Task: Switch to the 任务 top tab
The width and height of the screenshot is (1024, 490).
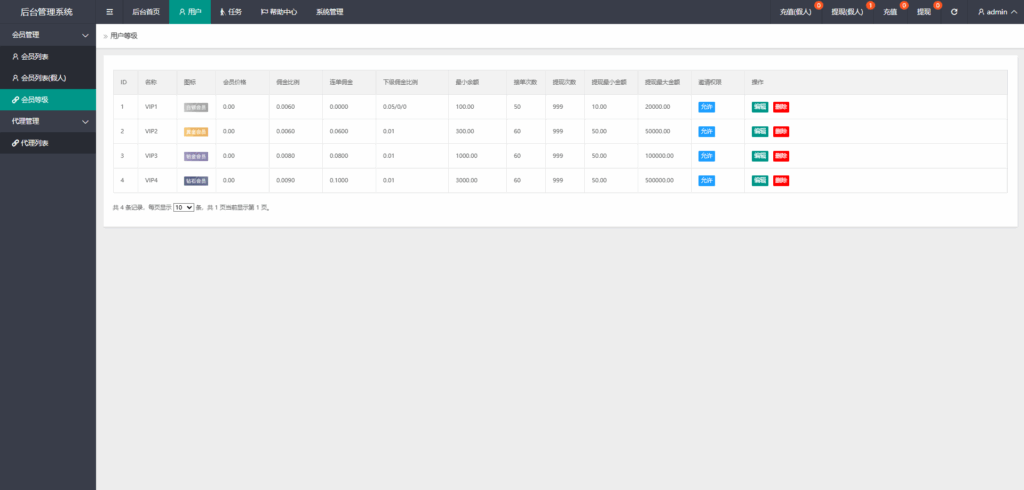Action: coord(230,12)
